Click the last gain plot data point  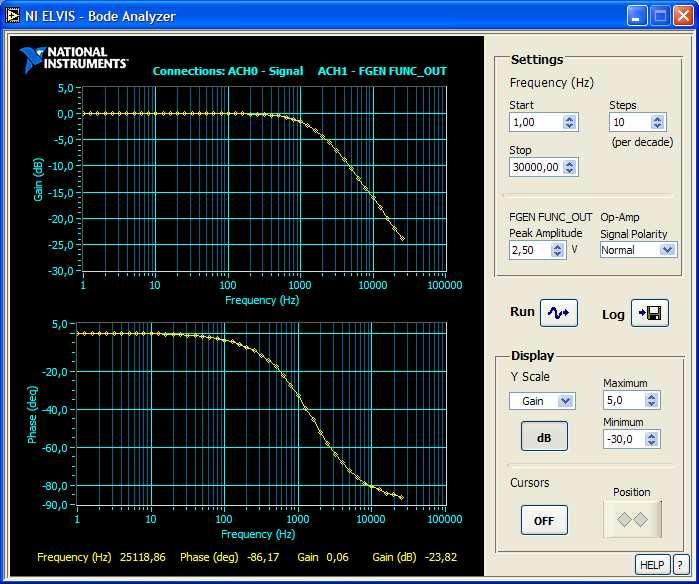click(403, 239)
